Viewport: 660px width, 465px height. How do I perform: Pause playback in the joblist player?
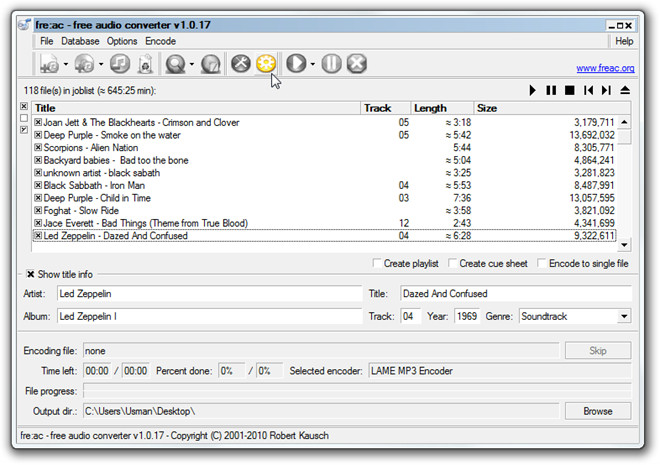point(551,90)
